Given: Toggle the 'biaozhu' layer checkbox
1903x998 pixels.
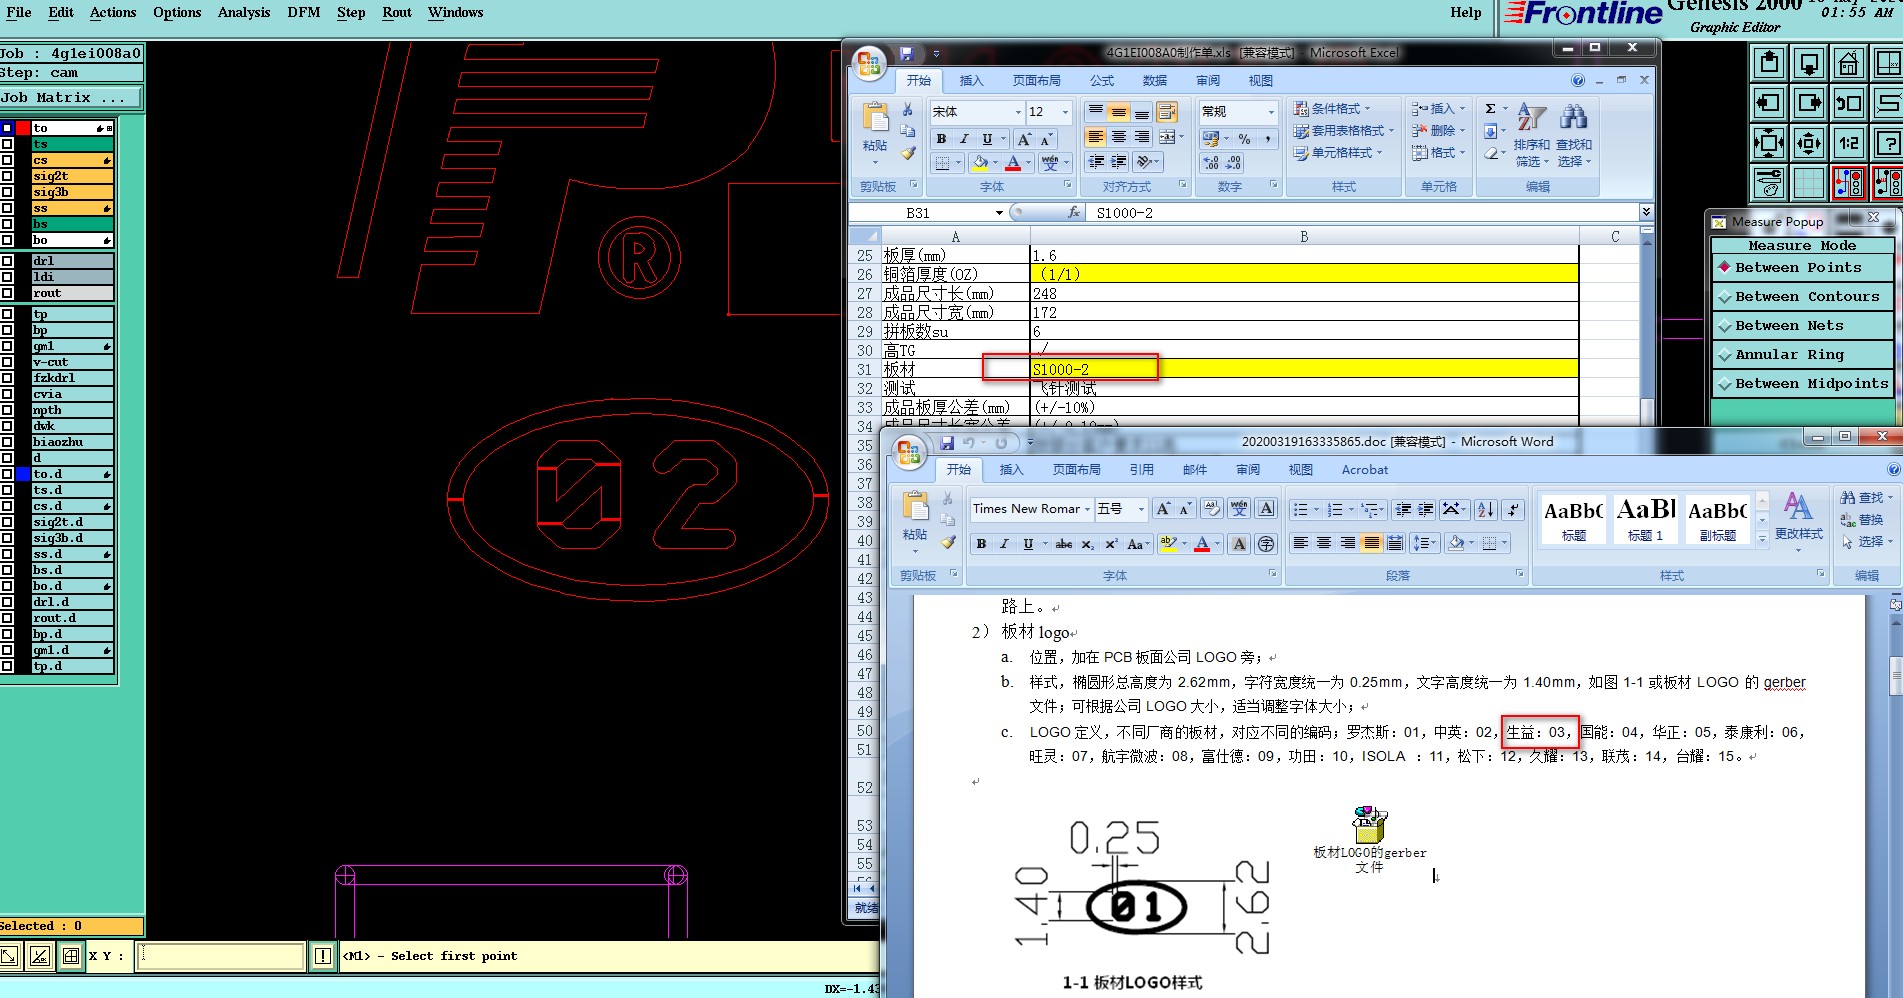Looking at the screenshot, I should [x=7, y=442].
